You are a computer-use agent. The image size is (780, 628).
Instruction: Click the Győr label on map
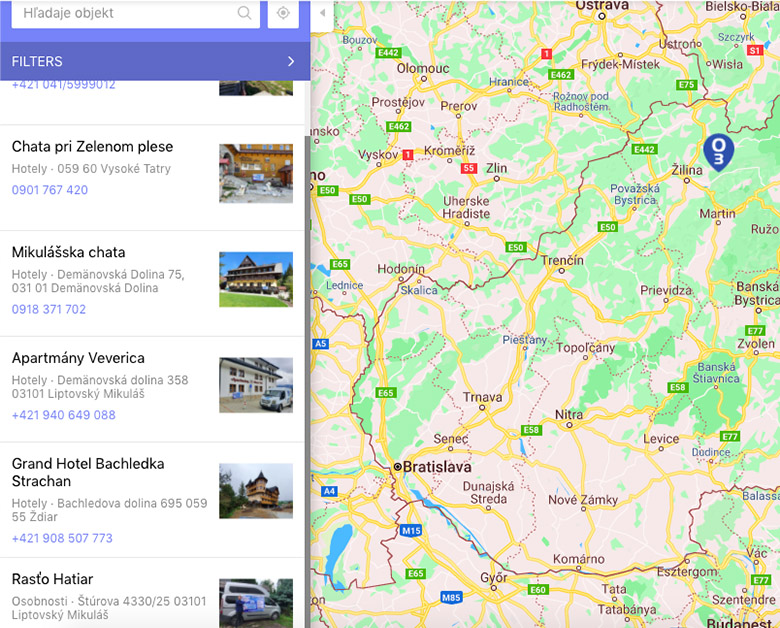point(493,577)
